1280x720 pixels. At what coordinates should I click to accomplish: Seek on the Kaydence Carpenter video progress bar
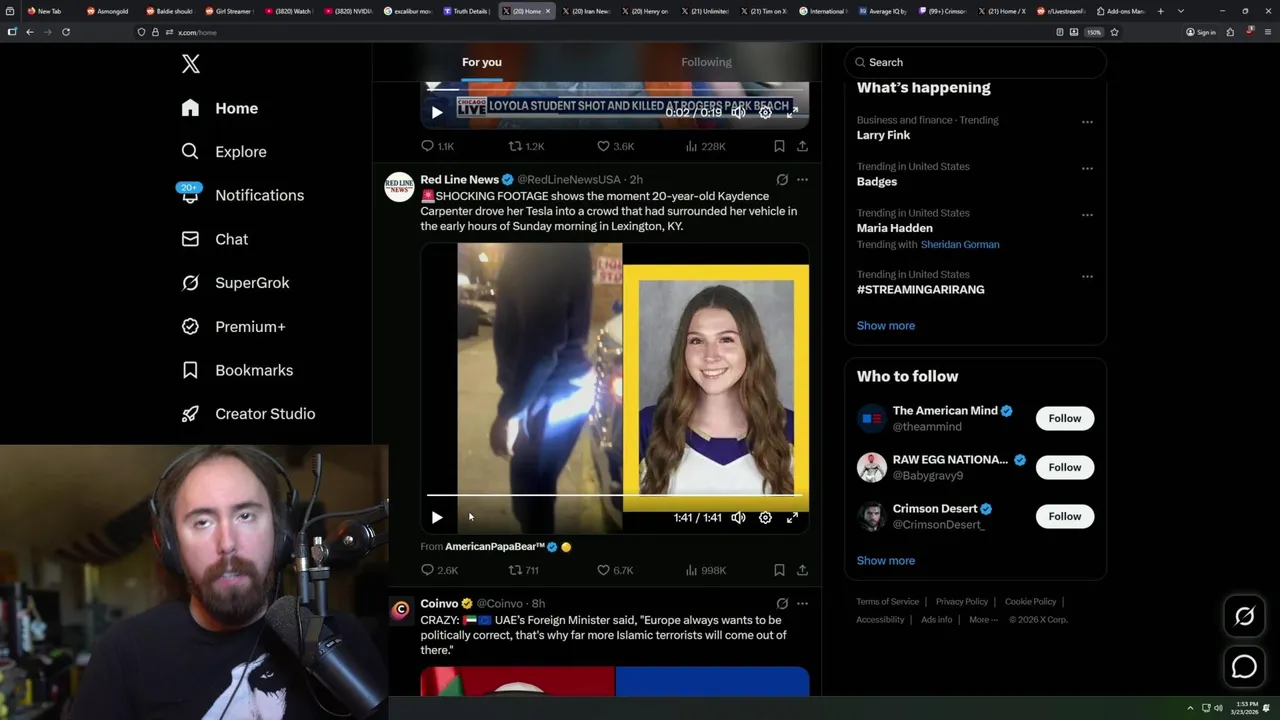pyautogui.click(x=615, y=495)
